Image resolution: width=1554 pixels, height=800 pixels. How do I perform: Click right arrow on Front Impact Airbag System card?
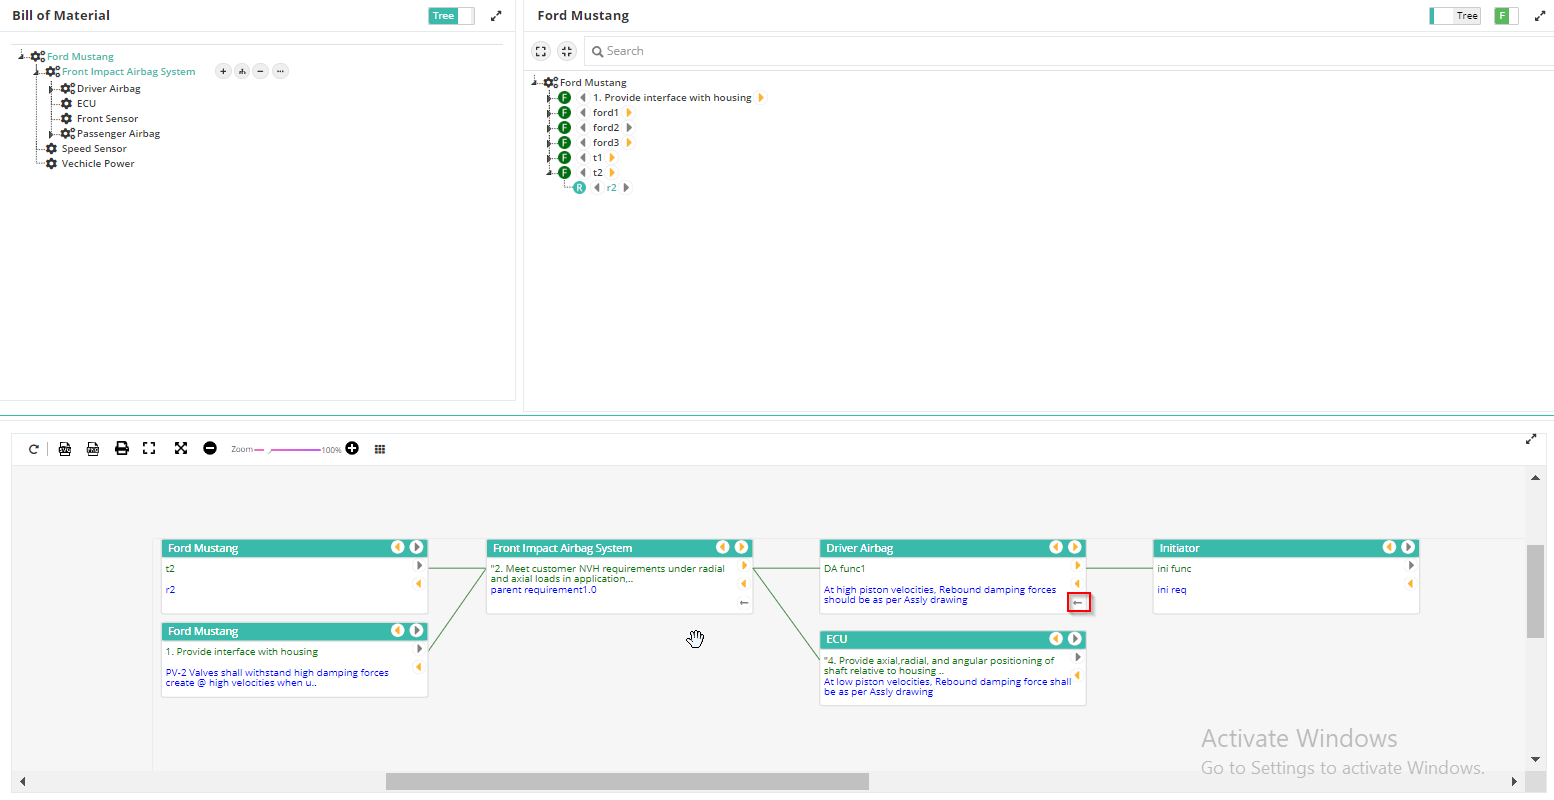click(741, 547)
